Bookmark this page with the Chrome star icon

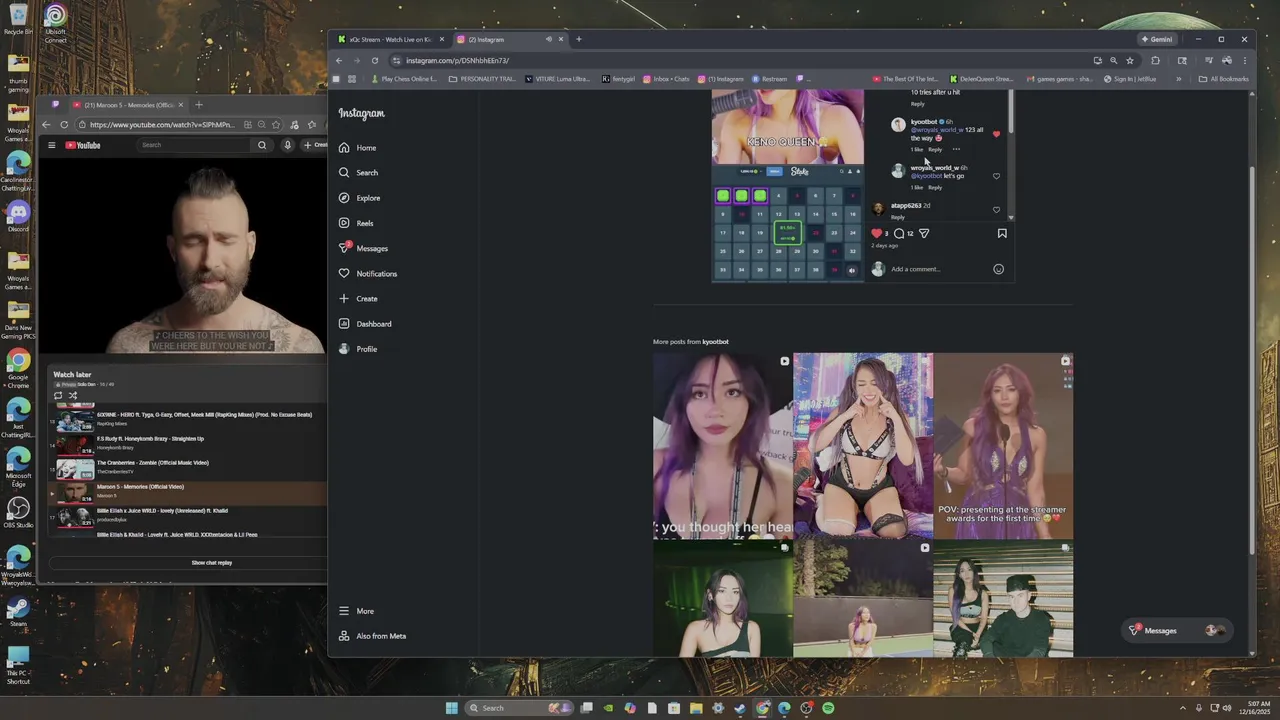coord(1130,60)
